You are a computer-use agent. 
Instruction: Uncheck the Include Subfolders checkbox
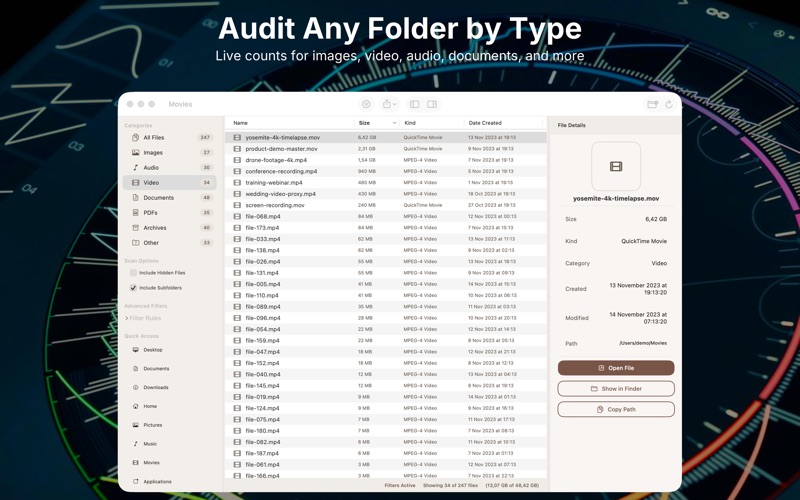[x=133, y=288]
